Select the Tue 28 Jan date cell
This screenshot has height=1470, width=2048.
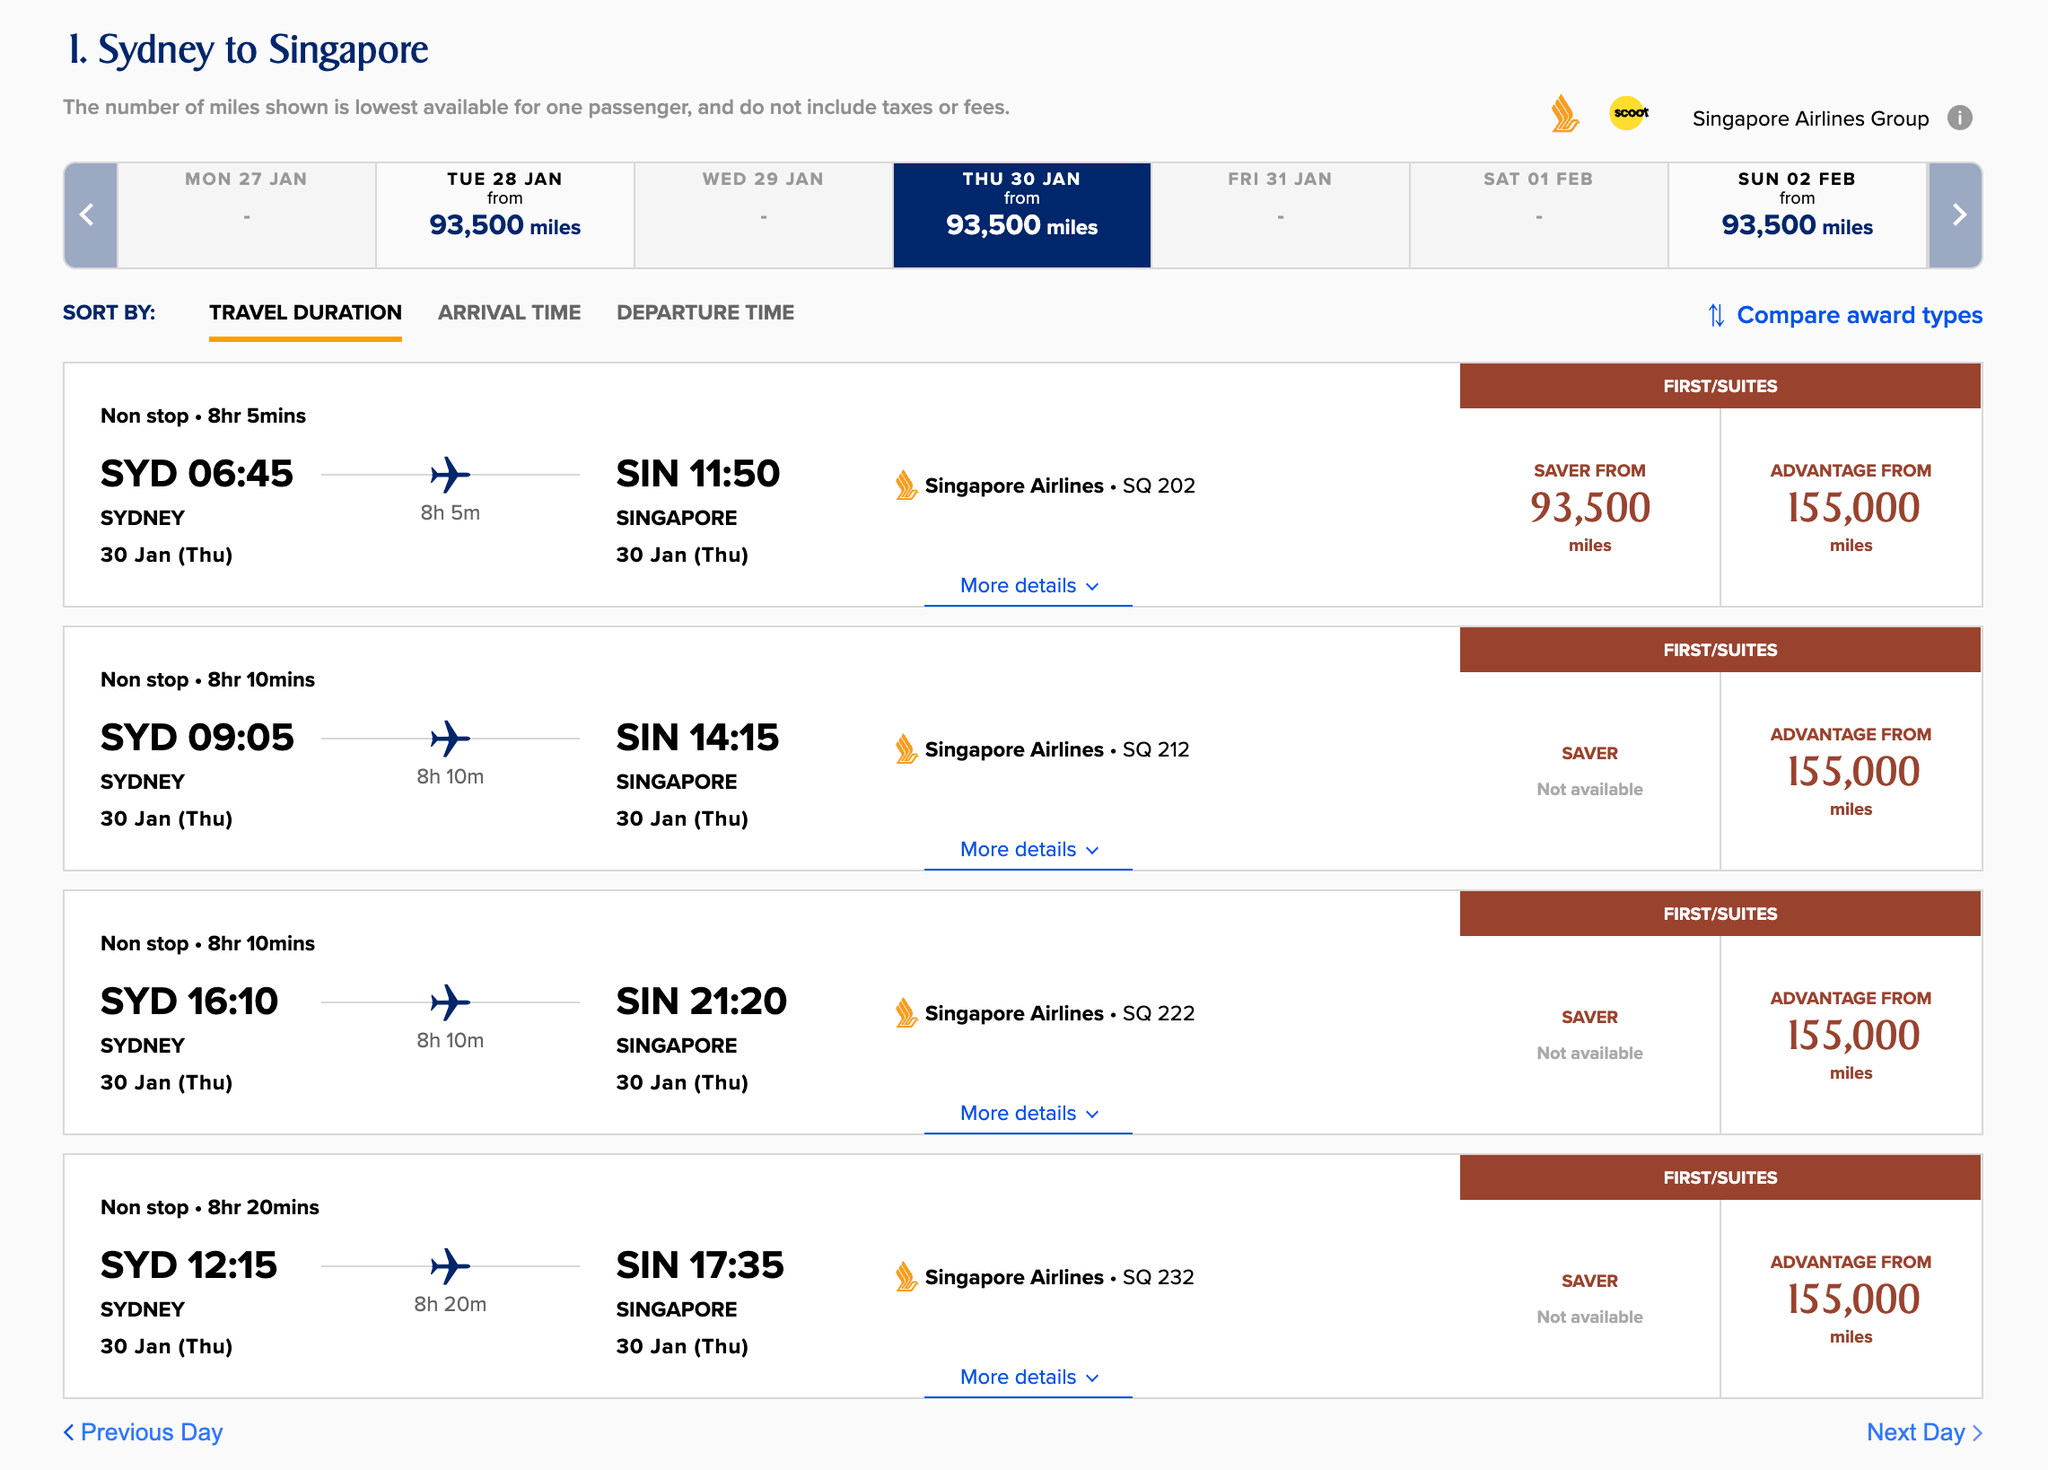[505, 214]
